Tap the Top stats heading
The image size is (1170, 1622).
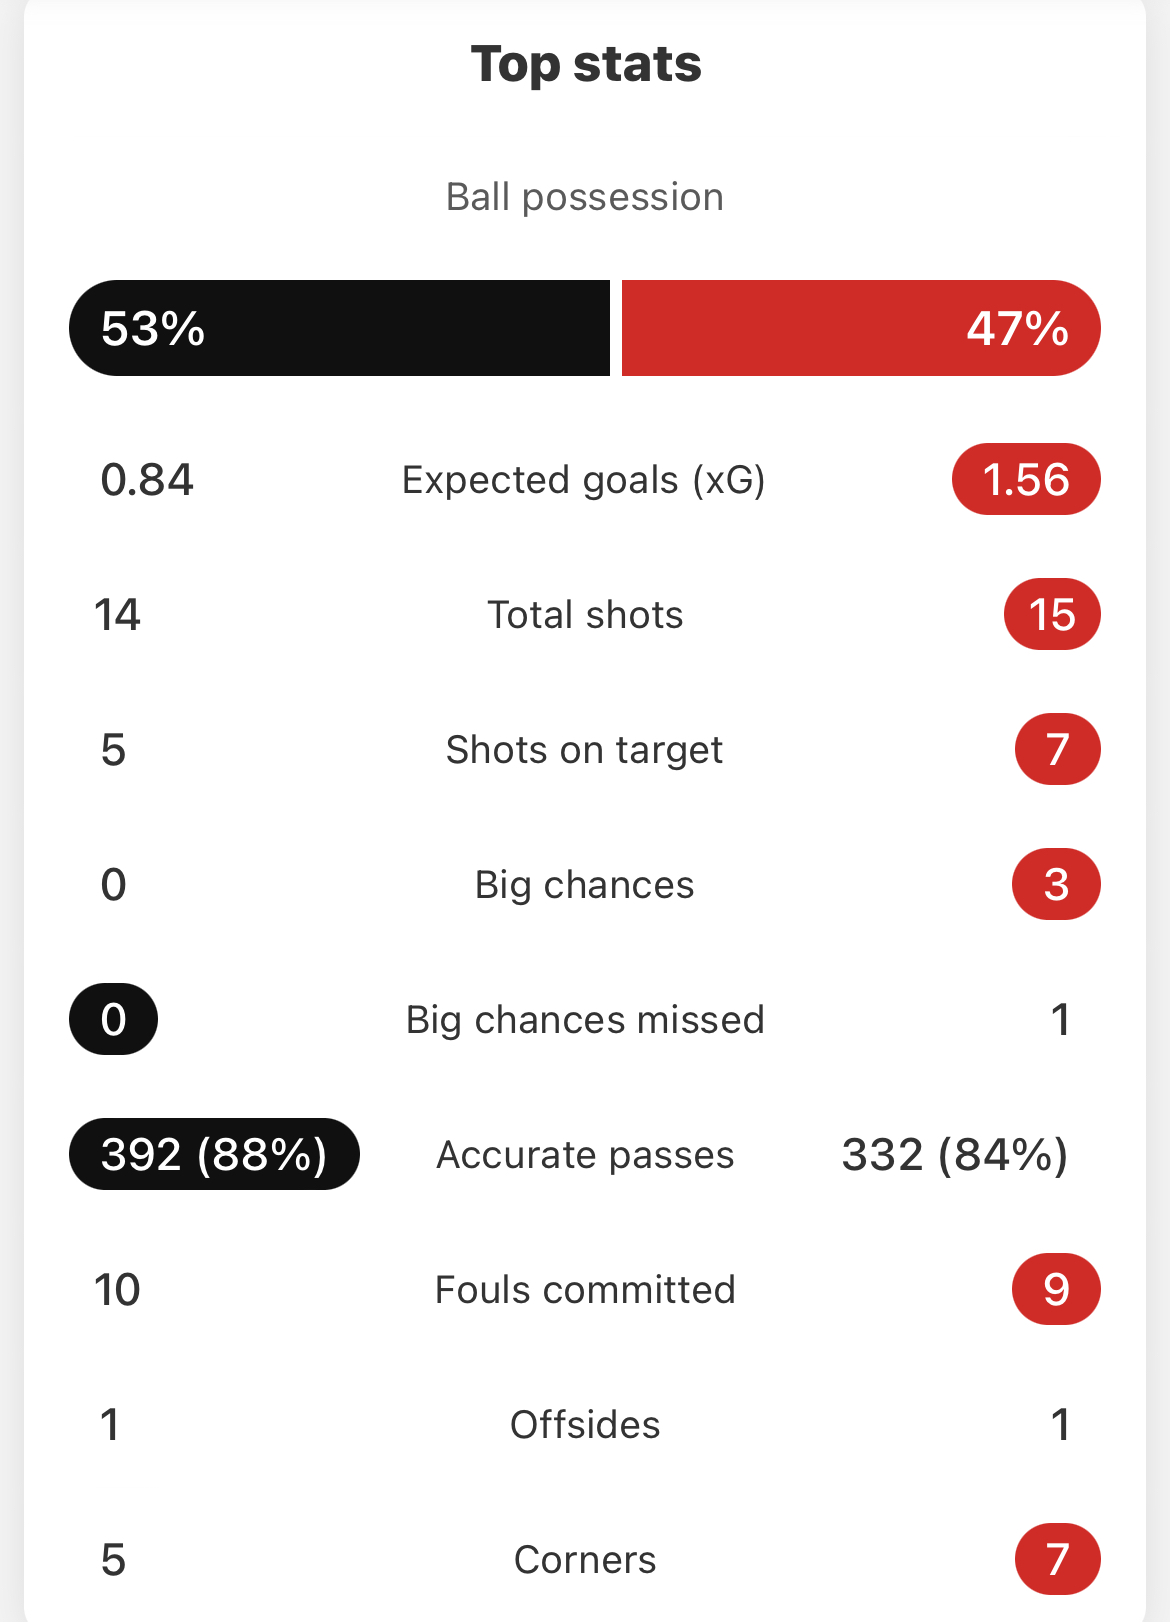click(x=586, y=64)
